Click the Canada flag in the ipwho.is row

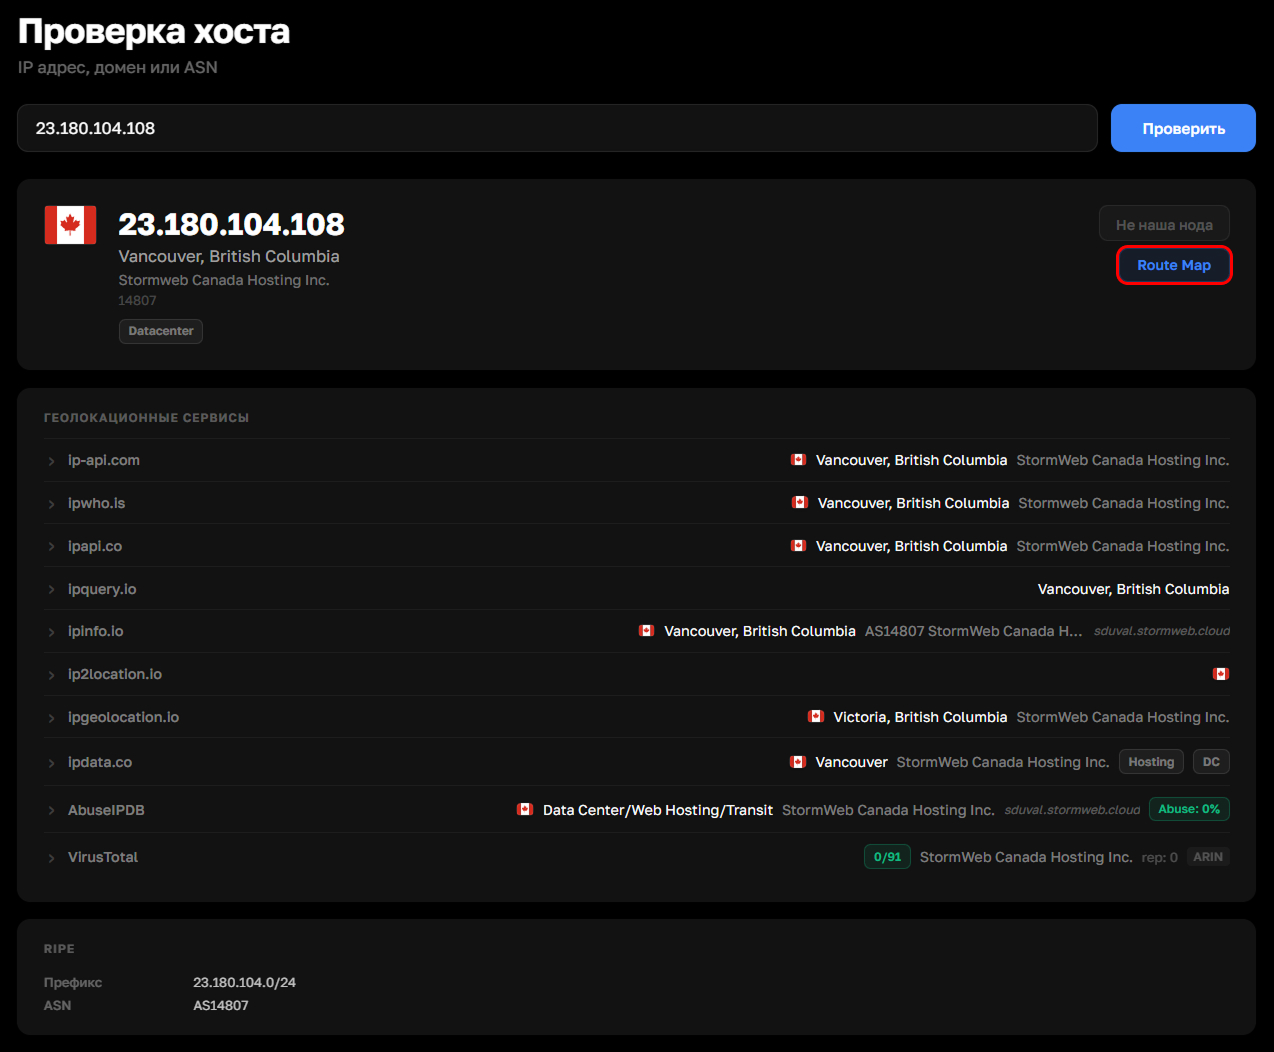coord(800,503)
